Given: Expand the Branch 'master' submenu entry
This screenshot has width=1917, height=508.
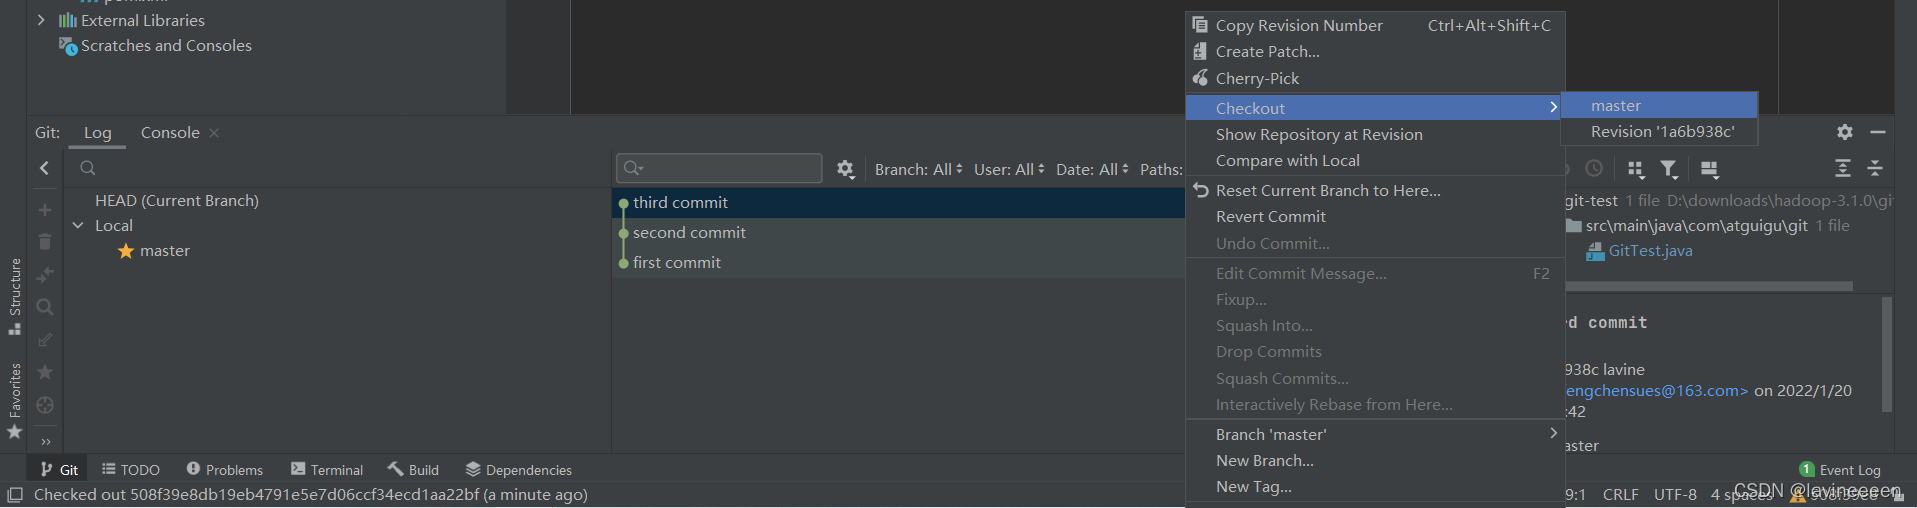Looking at the screenshot, I should click(1374, 434).
